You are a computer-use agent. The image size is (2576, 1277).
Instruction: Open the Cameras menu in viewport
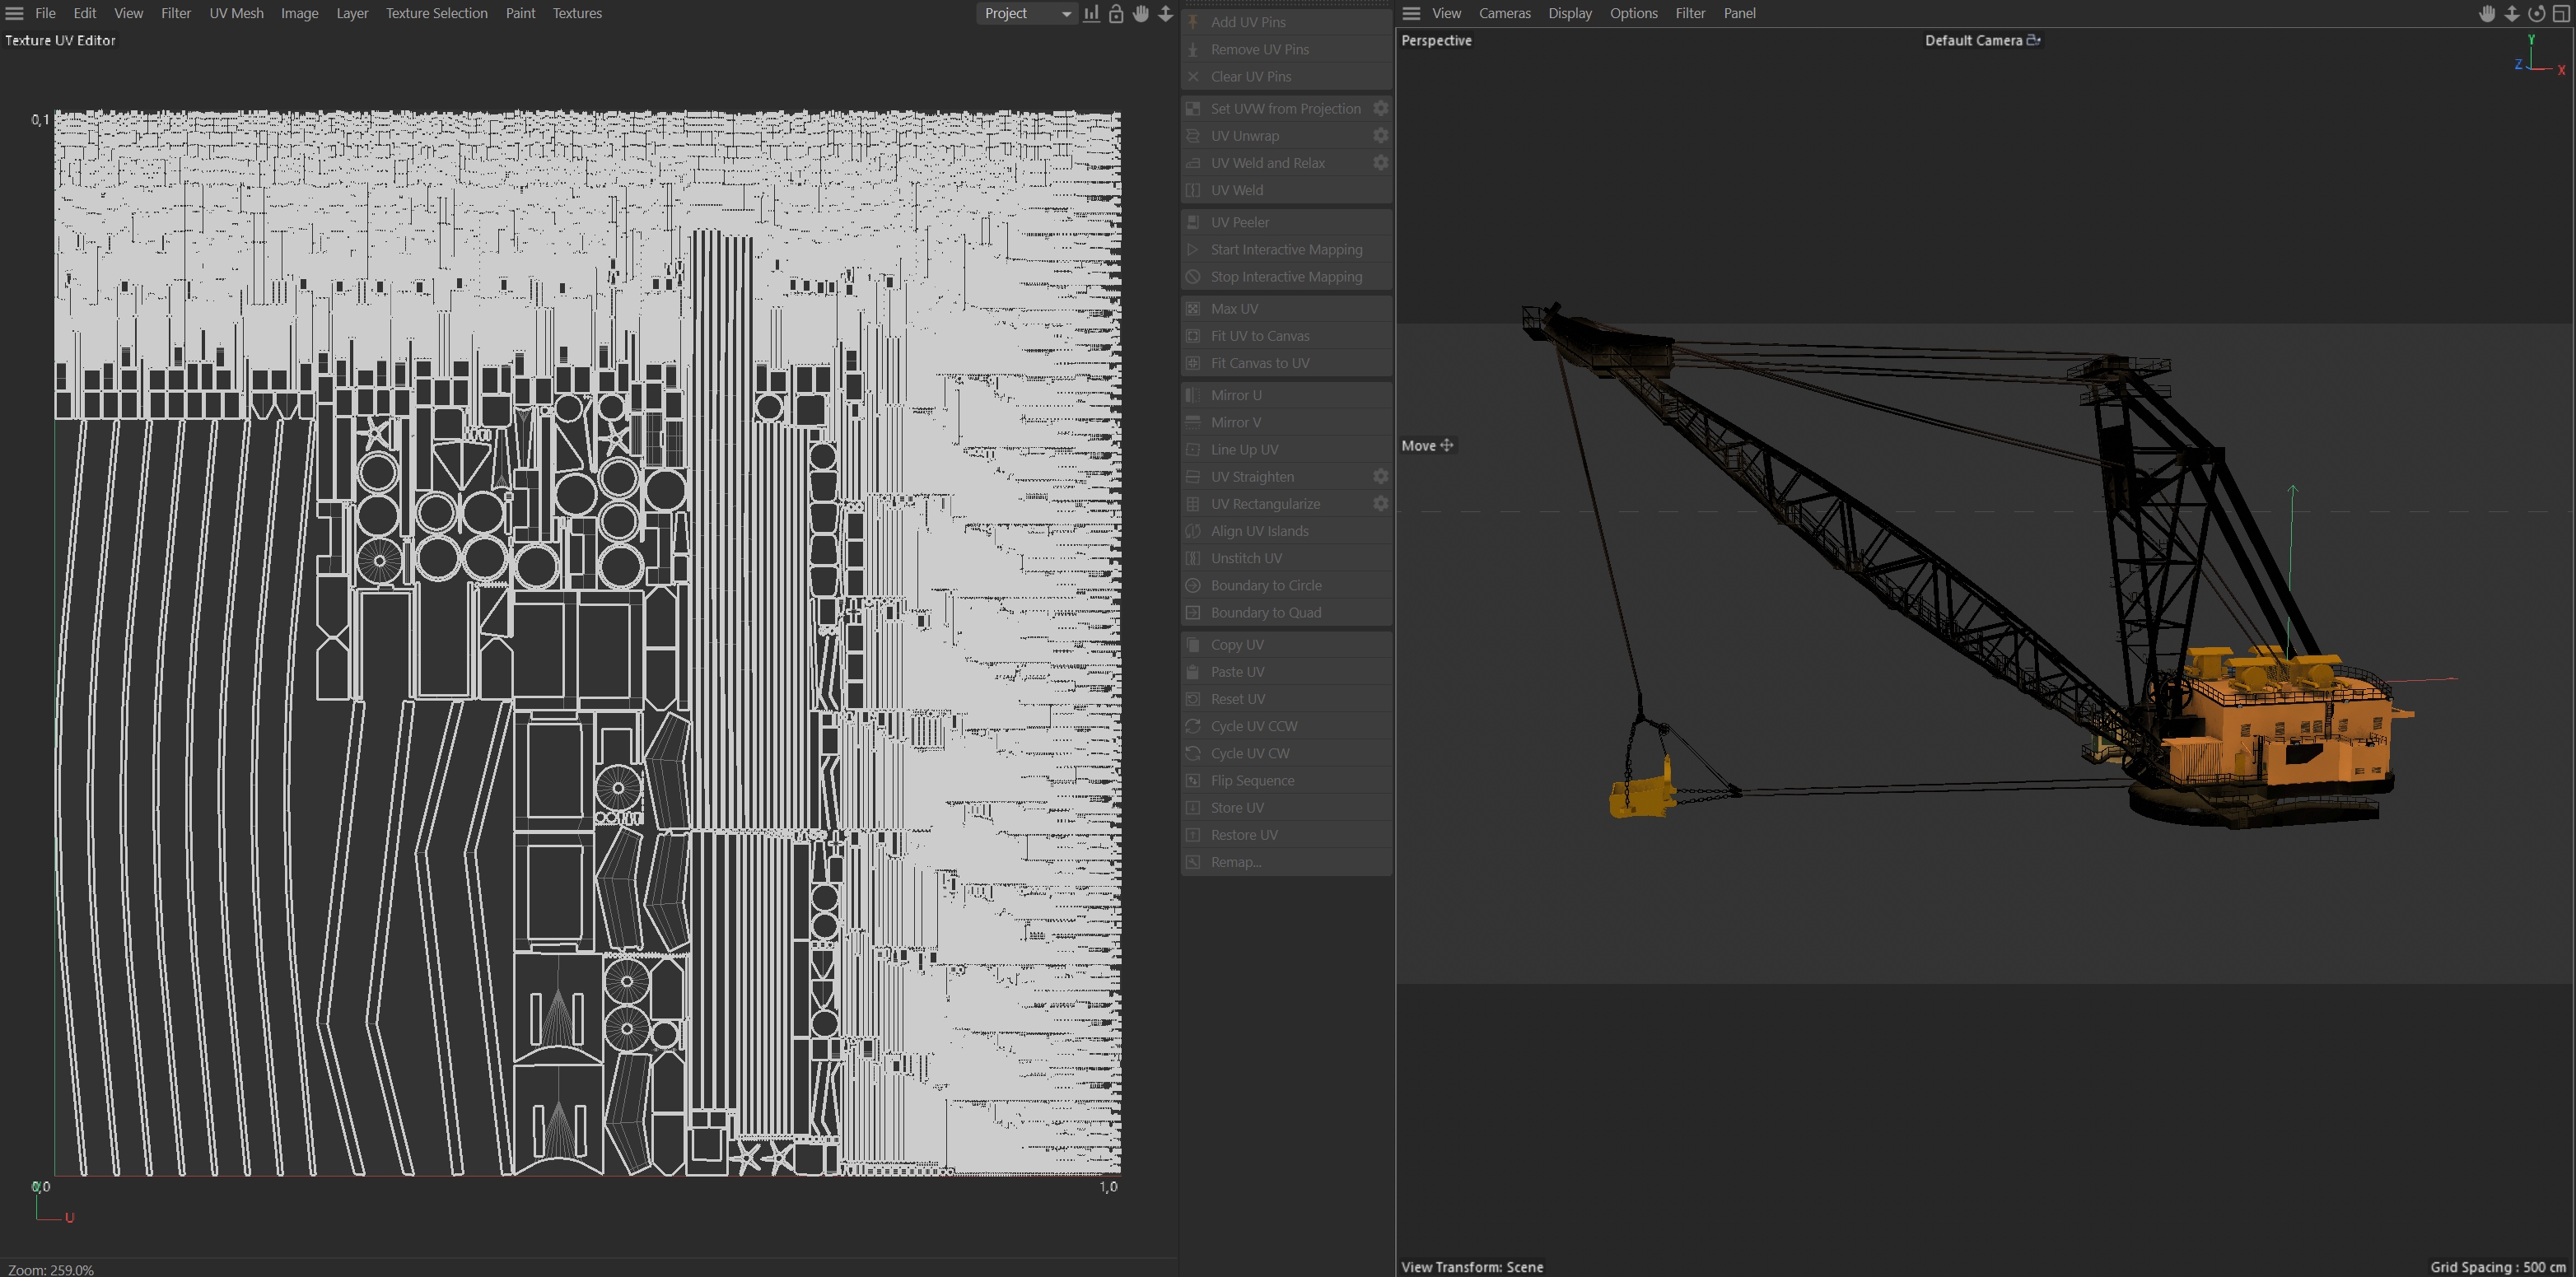[x=1504, y=13]
